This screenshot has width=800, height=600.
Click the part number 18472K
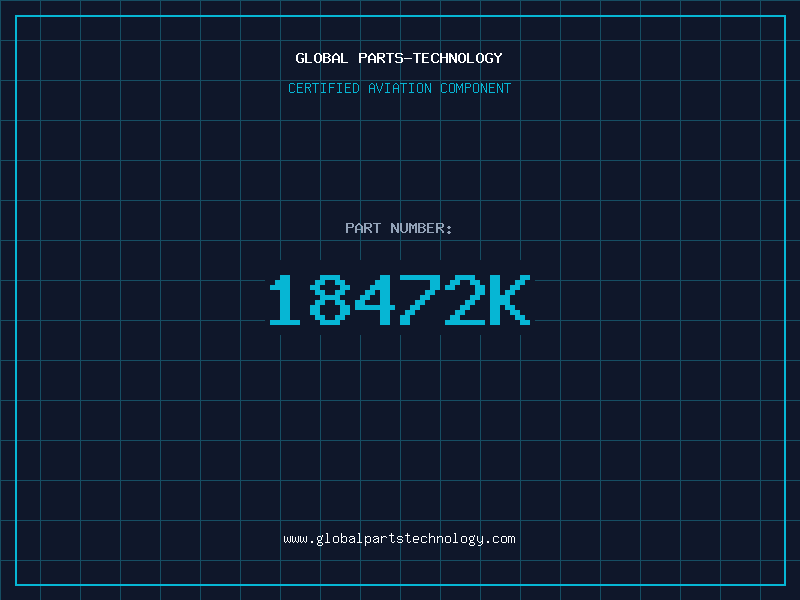tap(400, 299)
